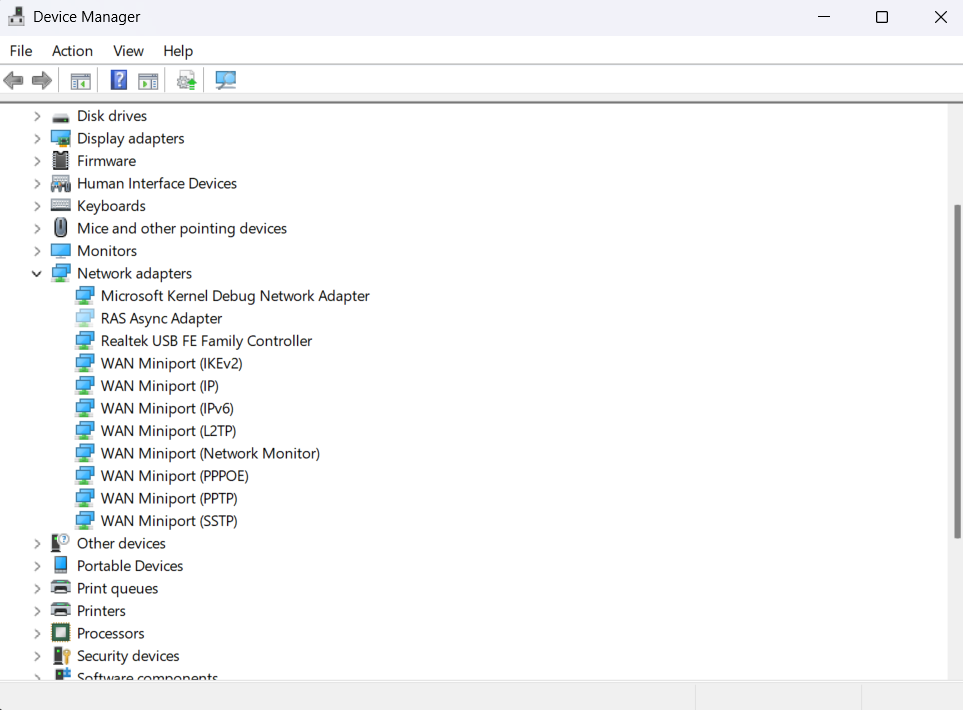
Task: Click the mouse icon beside Mice and other pointing devices
Action: (61, 228)
